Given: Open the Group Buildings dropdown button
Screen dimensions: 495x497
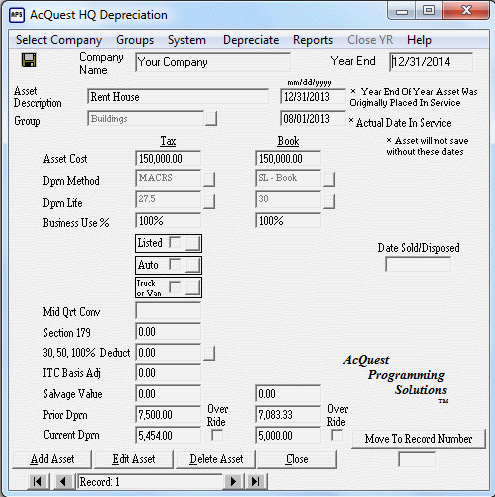Looking at the screenshot, I should point(210,119).
